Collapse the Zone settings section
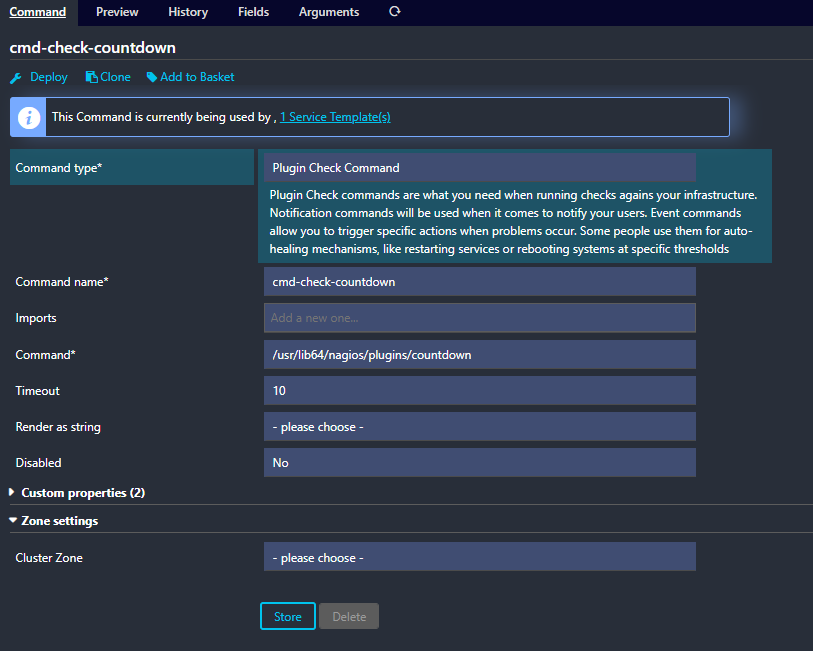Screen dimensions: 813x651 [59, 521]
